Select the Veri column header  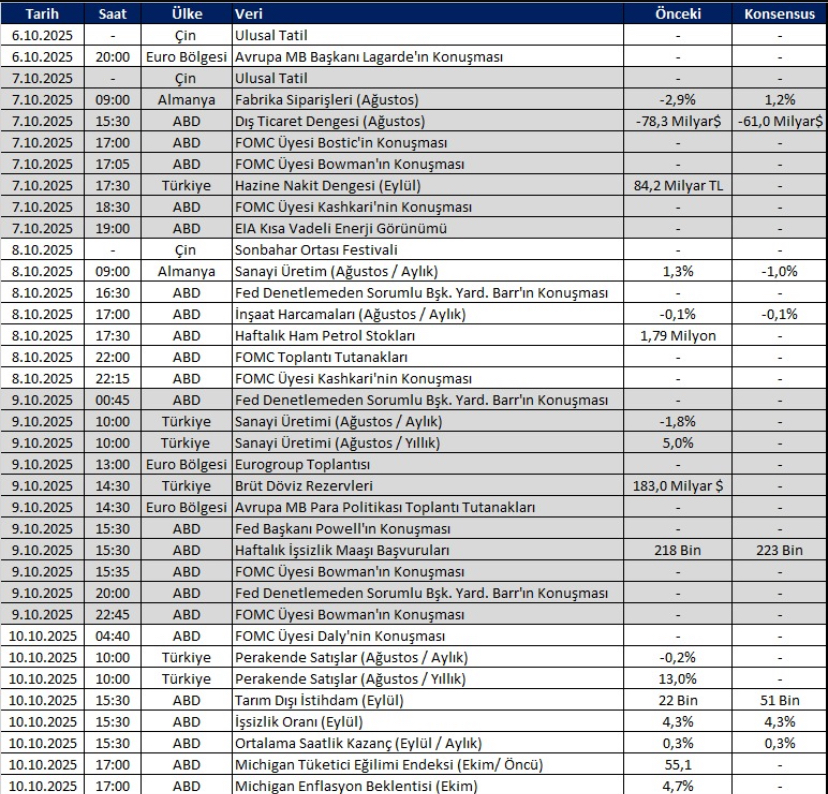coord(250,15)
